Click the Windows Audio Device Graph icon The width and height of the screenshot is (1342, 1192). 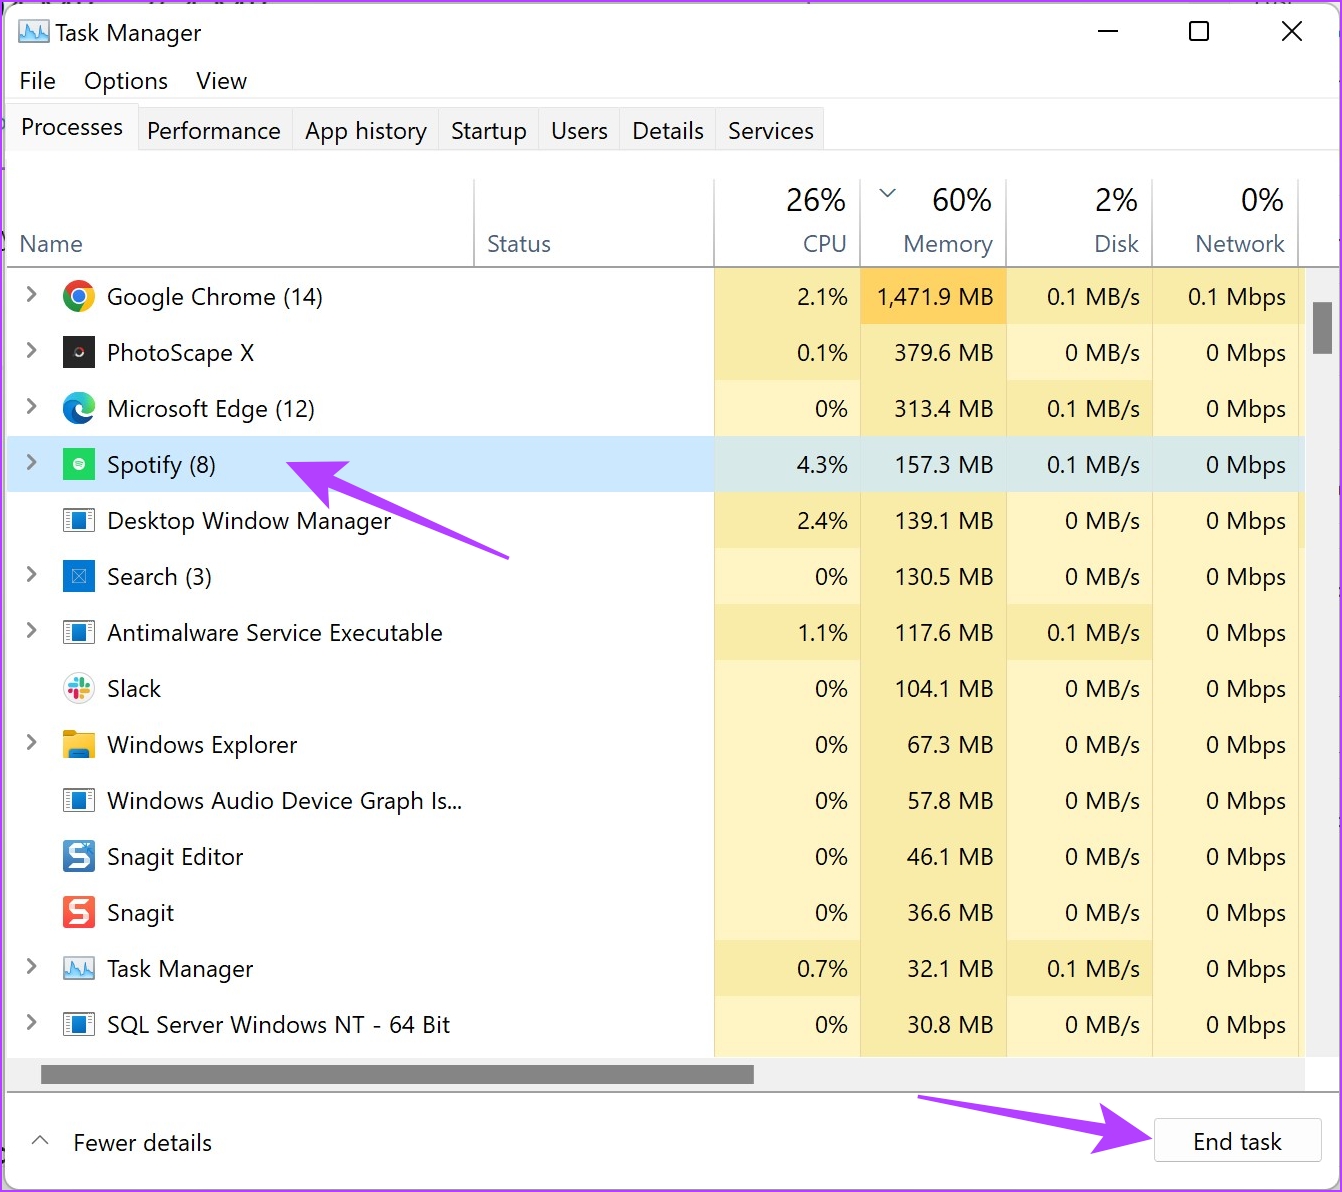pos(79,801)
